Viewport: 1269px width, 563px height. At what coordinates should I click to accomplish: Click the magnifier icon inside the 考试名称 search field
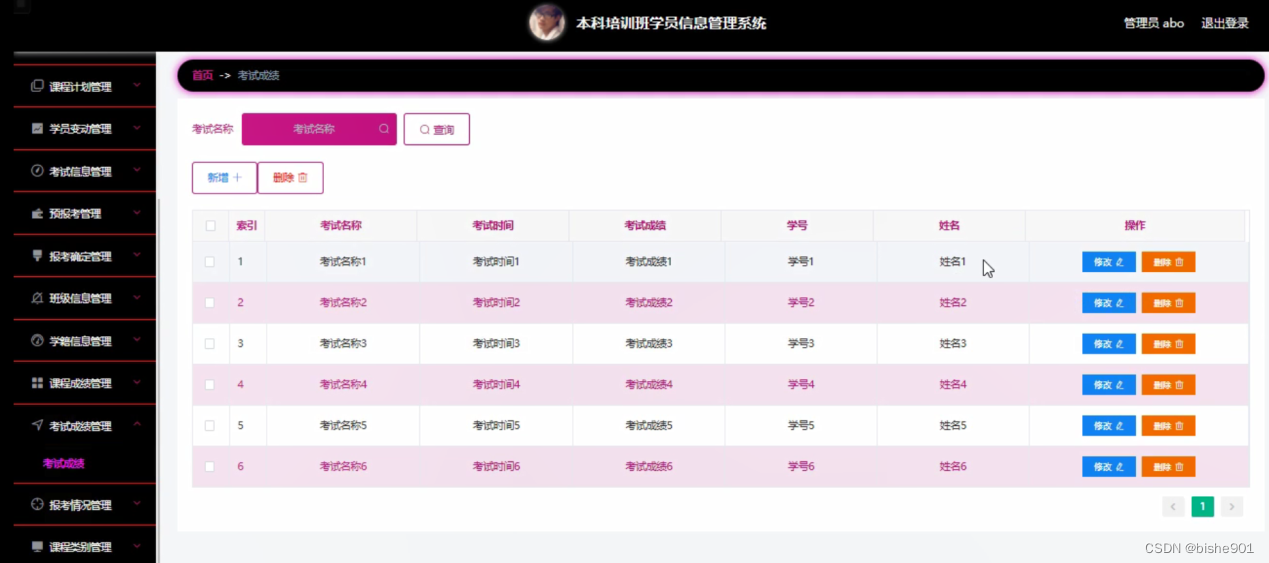[x=384, y=129]
